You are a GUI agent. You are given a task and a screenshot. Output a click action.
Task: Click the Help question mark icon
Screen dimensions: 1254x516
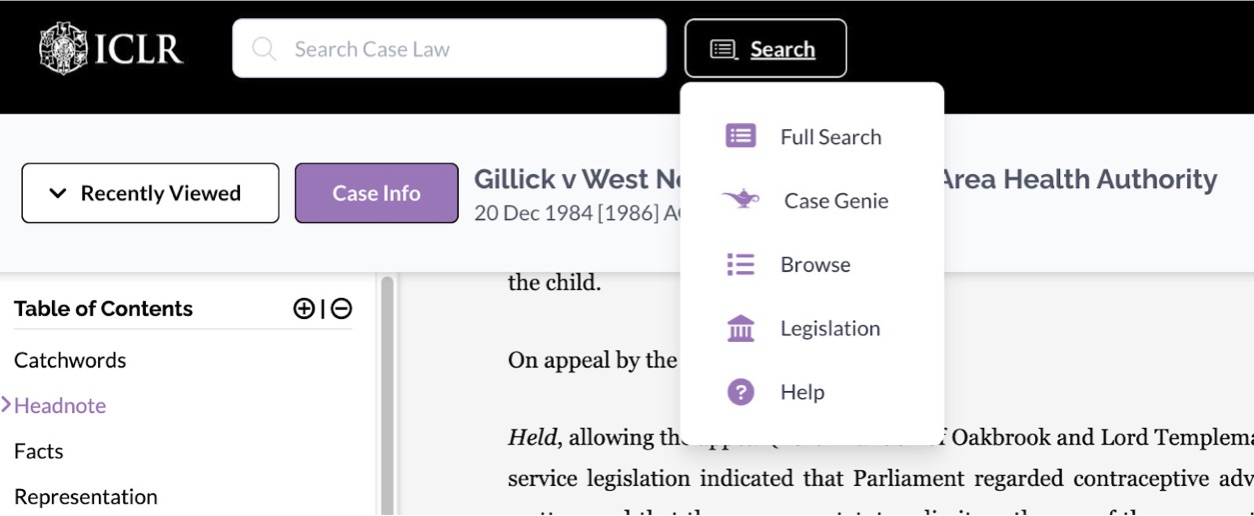(x=740, y=392)
